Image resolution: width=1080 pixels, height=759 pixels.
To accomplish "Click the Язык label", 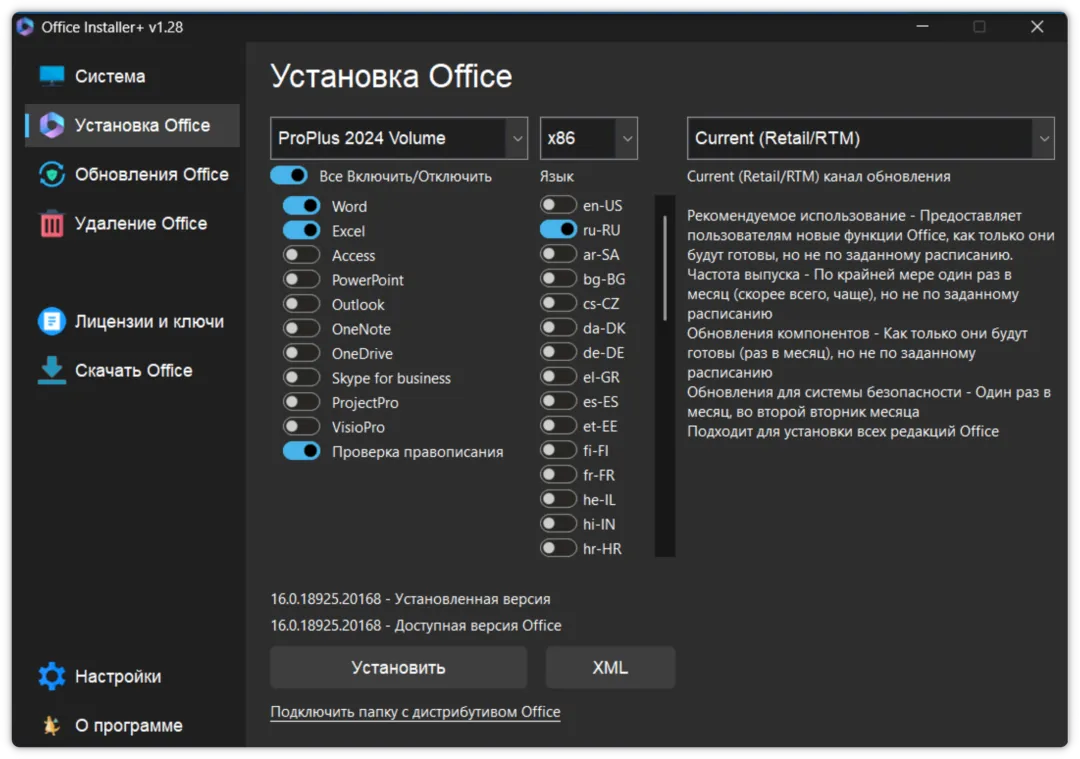I will [x=557, y=176].
